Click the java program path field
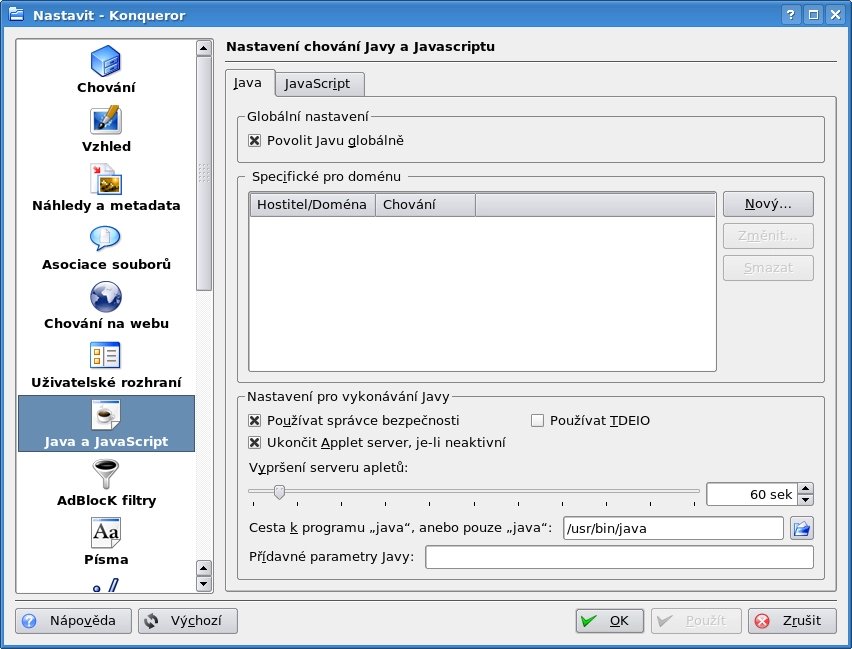The image size is (852, 649). tap(673, 528)
